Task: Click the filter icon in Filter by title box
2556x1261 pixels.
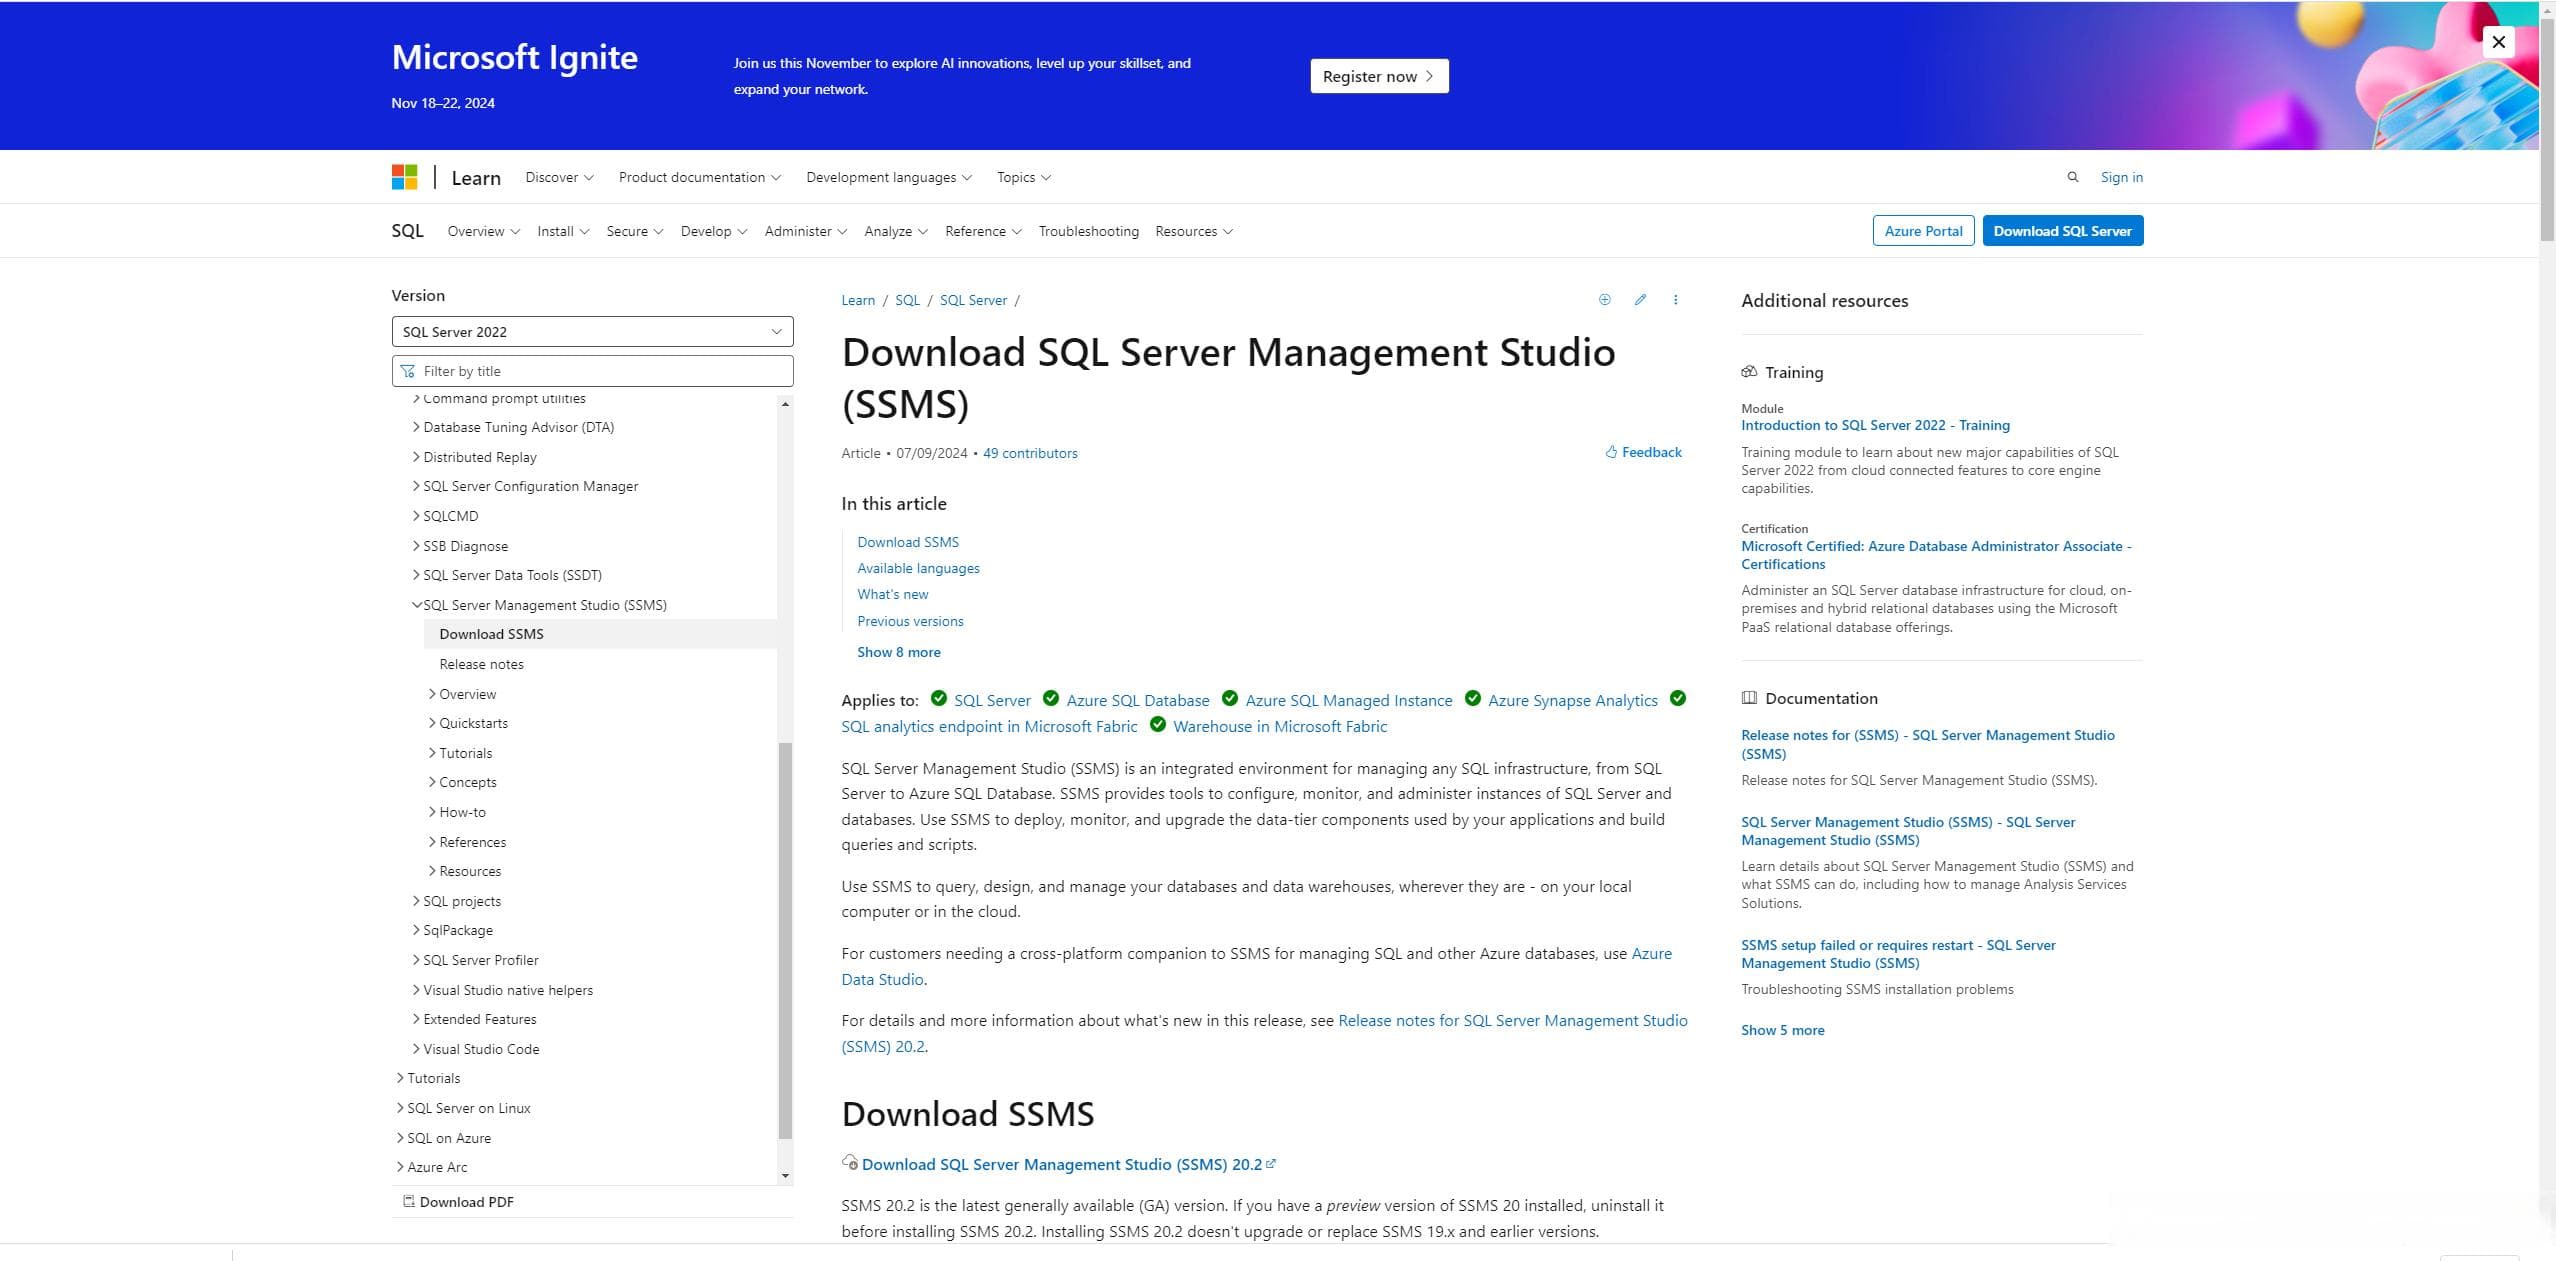Action: [408, 371]
